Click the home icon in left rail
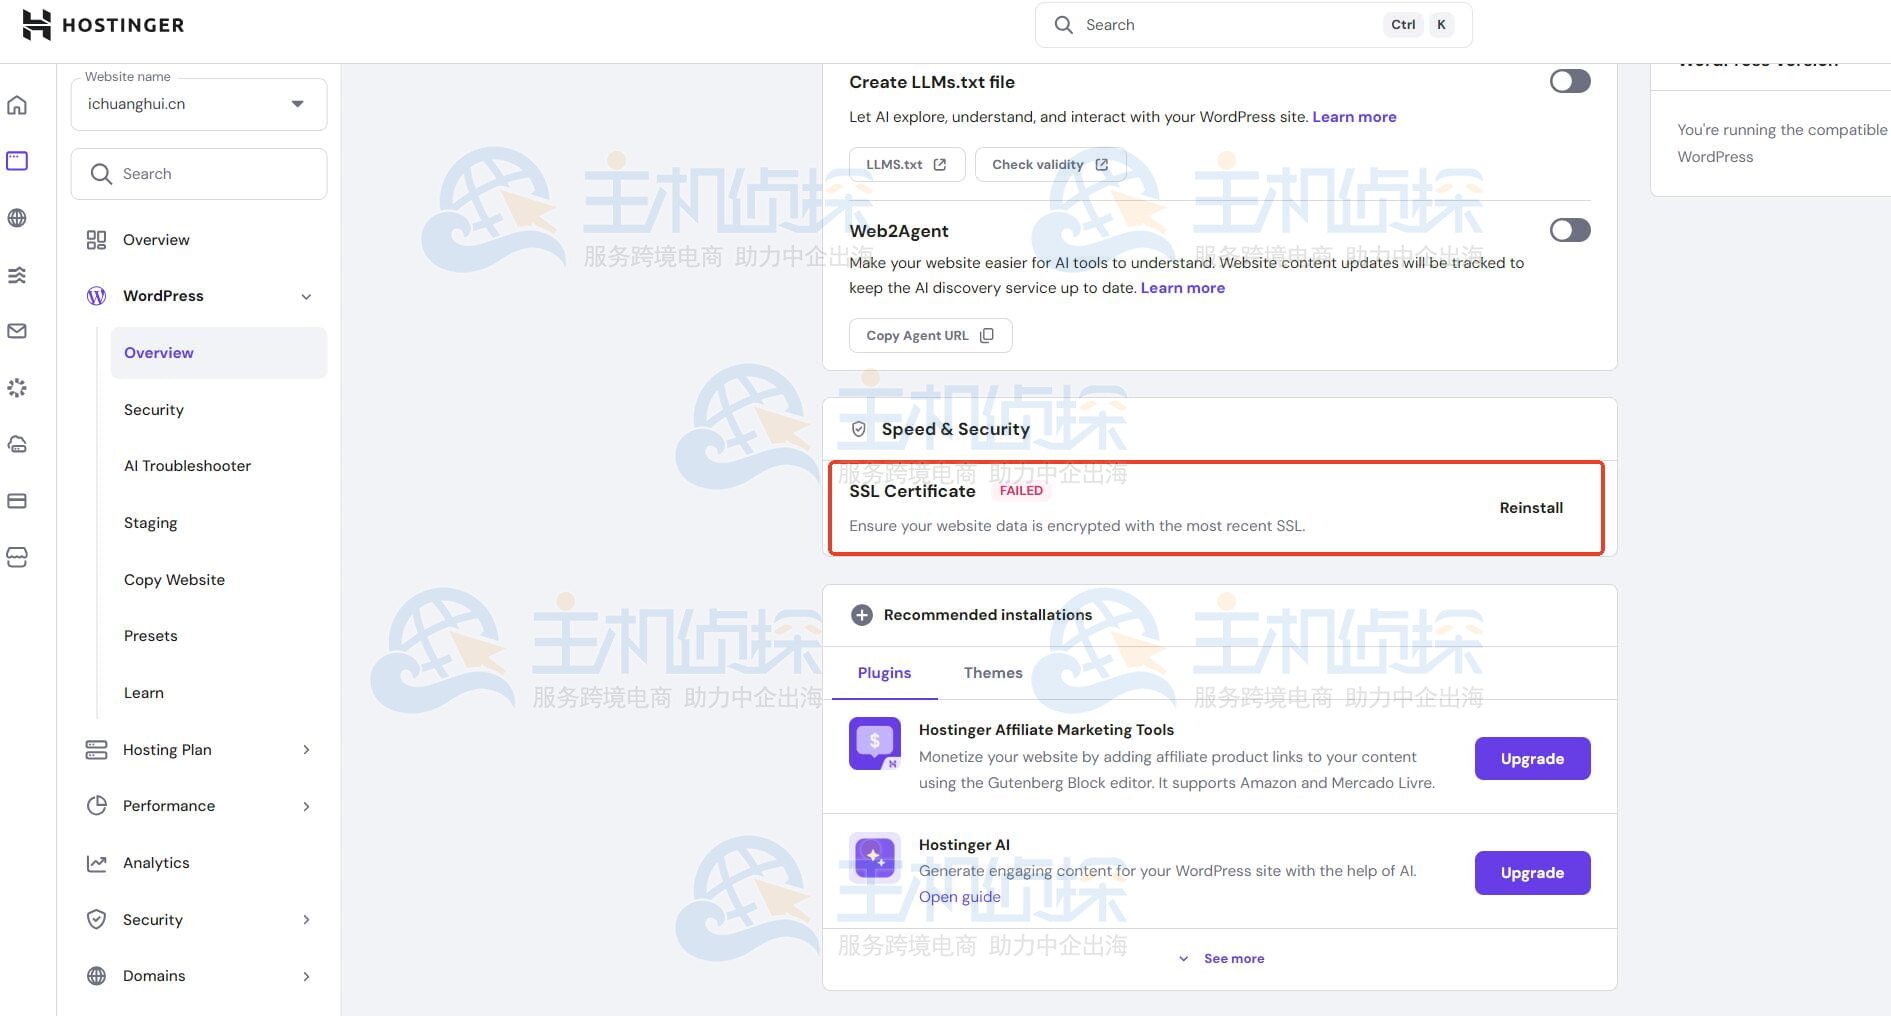This screenshot has width=1891, height=1016. [17, 105]
